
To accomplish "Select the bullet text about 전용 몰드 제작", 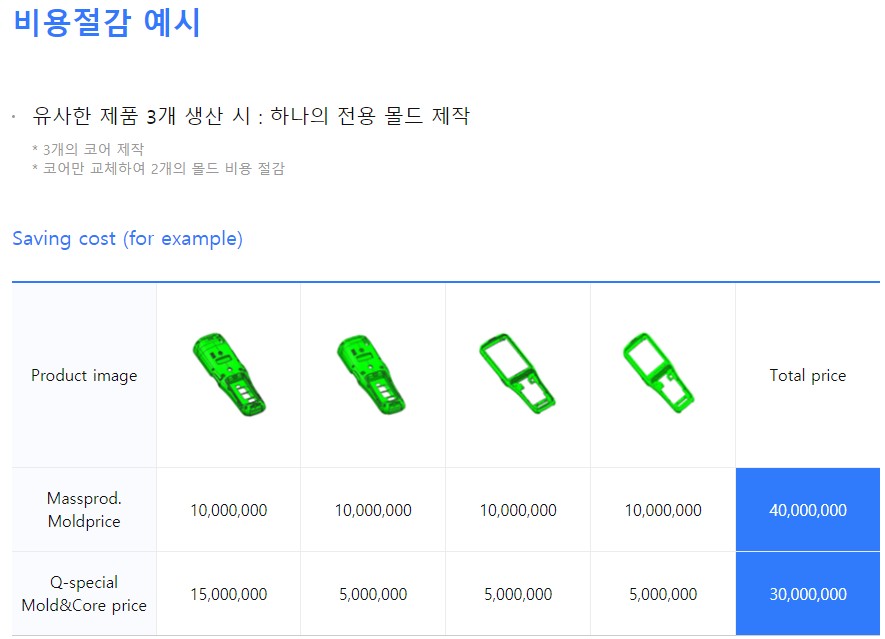I will coord(251,116).
